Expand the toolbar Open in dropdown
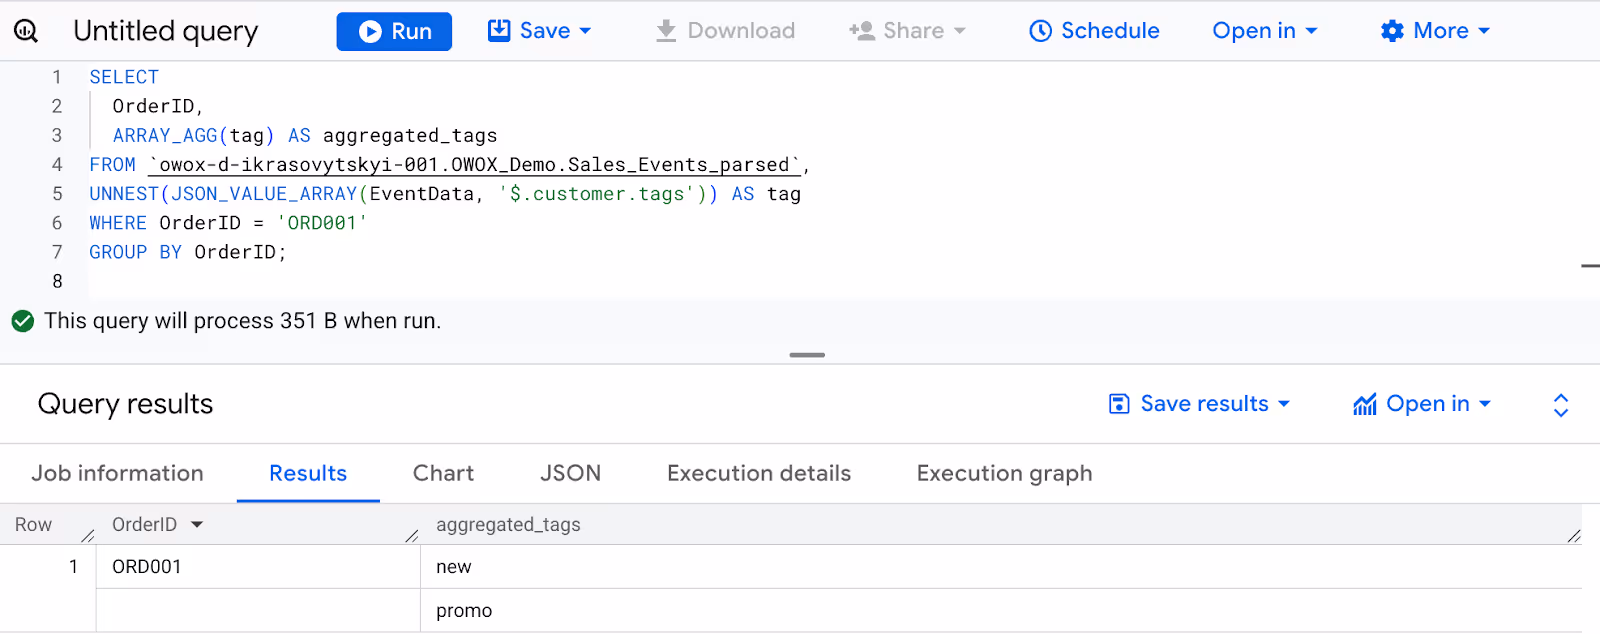 [1265, 31]
